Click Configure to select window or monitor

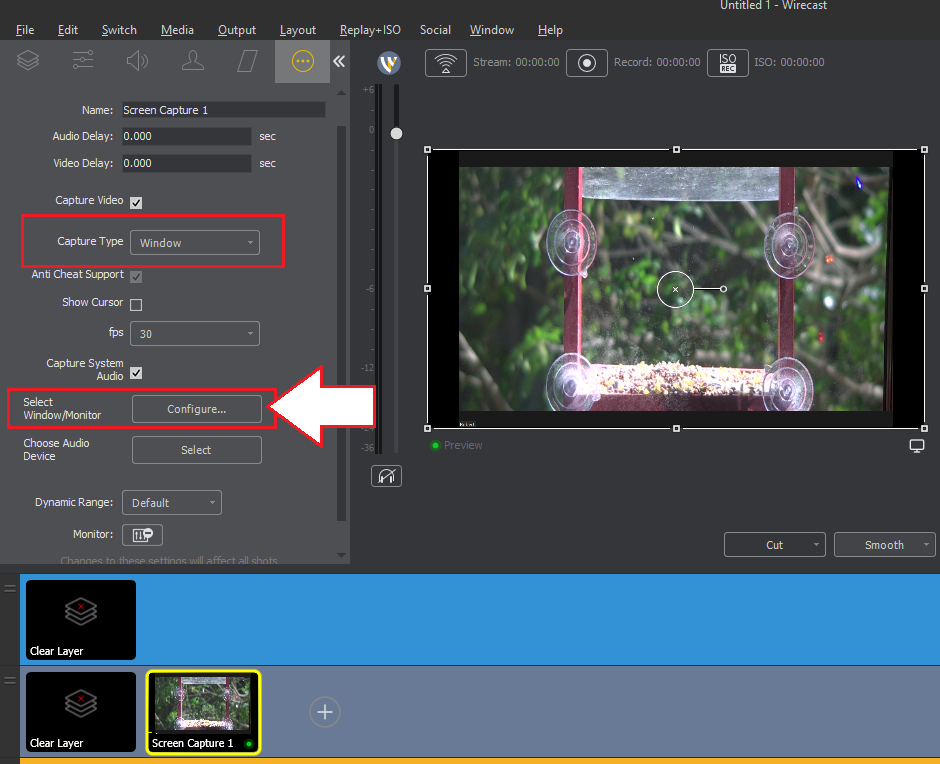pos(196,408)
